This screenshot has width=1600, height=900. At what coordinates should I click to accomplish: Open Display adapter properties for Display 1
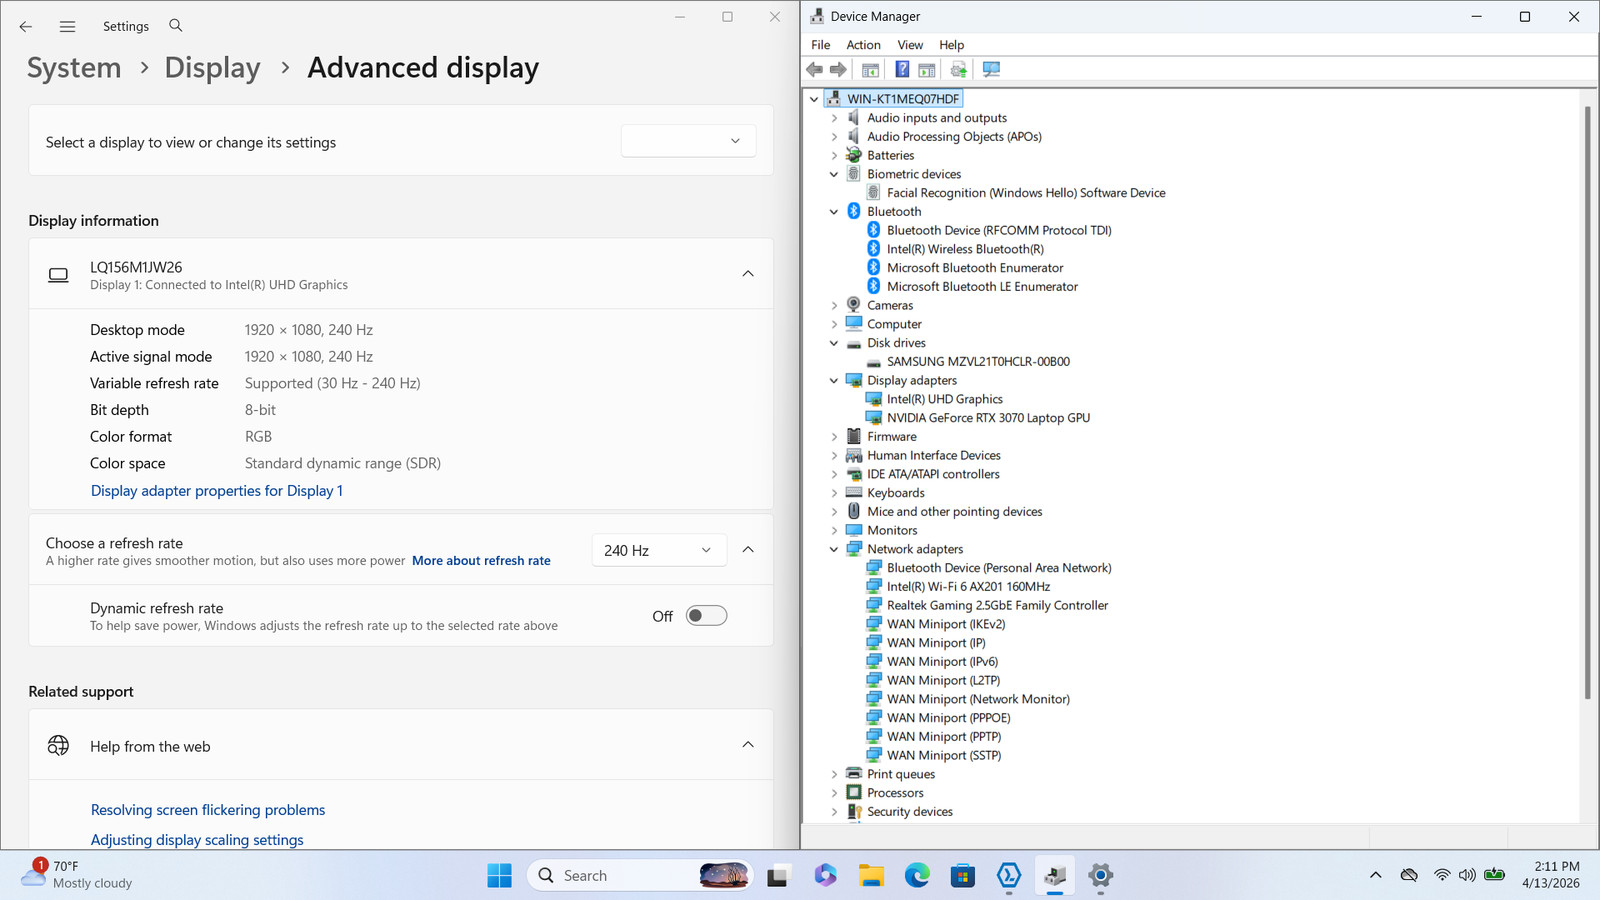point(217,491)
